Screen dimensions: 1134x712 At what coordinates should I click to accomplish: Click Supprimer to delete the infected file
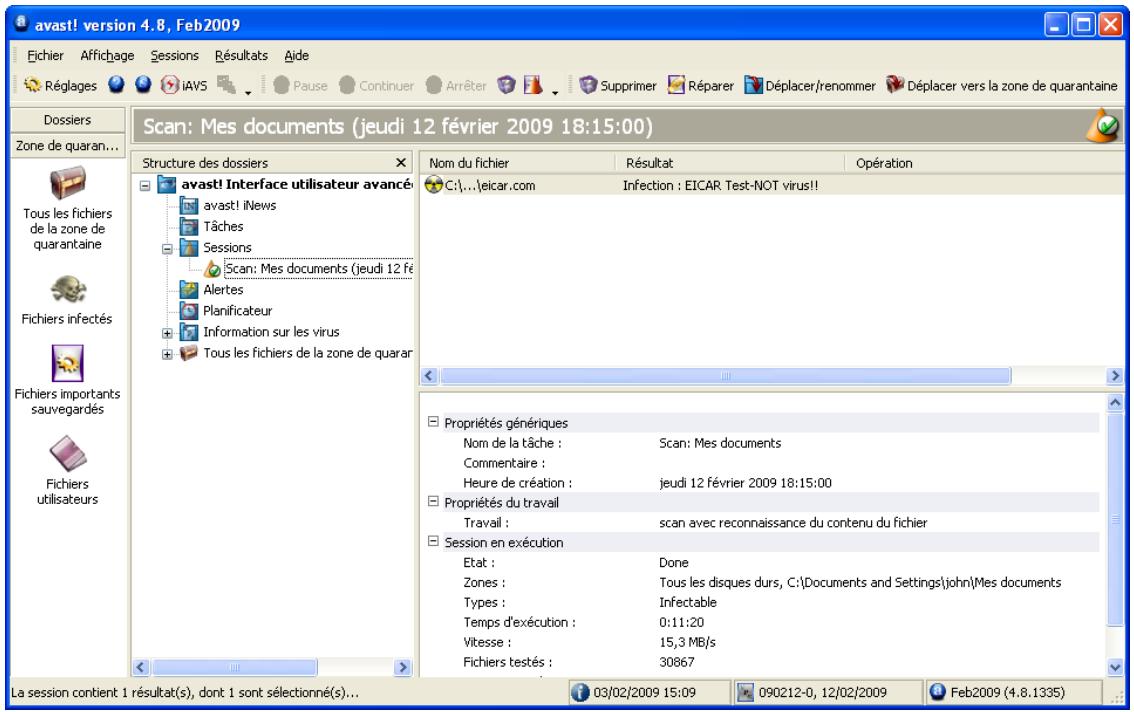click(x=618, y=85)
